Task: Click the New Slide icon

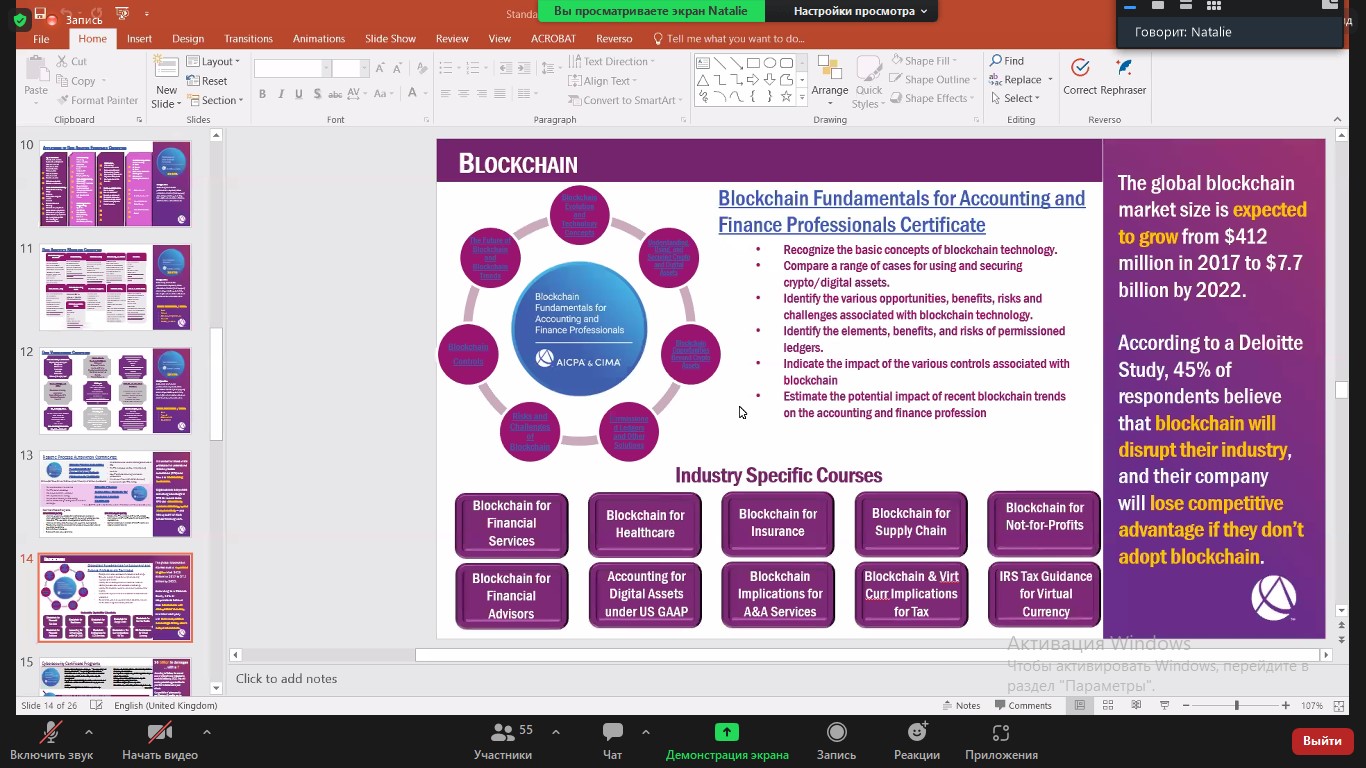Action: point(166,68)
